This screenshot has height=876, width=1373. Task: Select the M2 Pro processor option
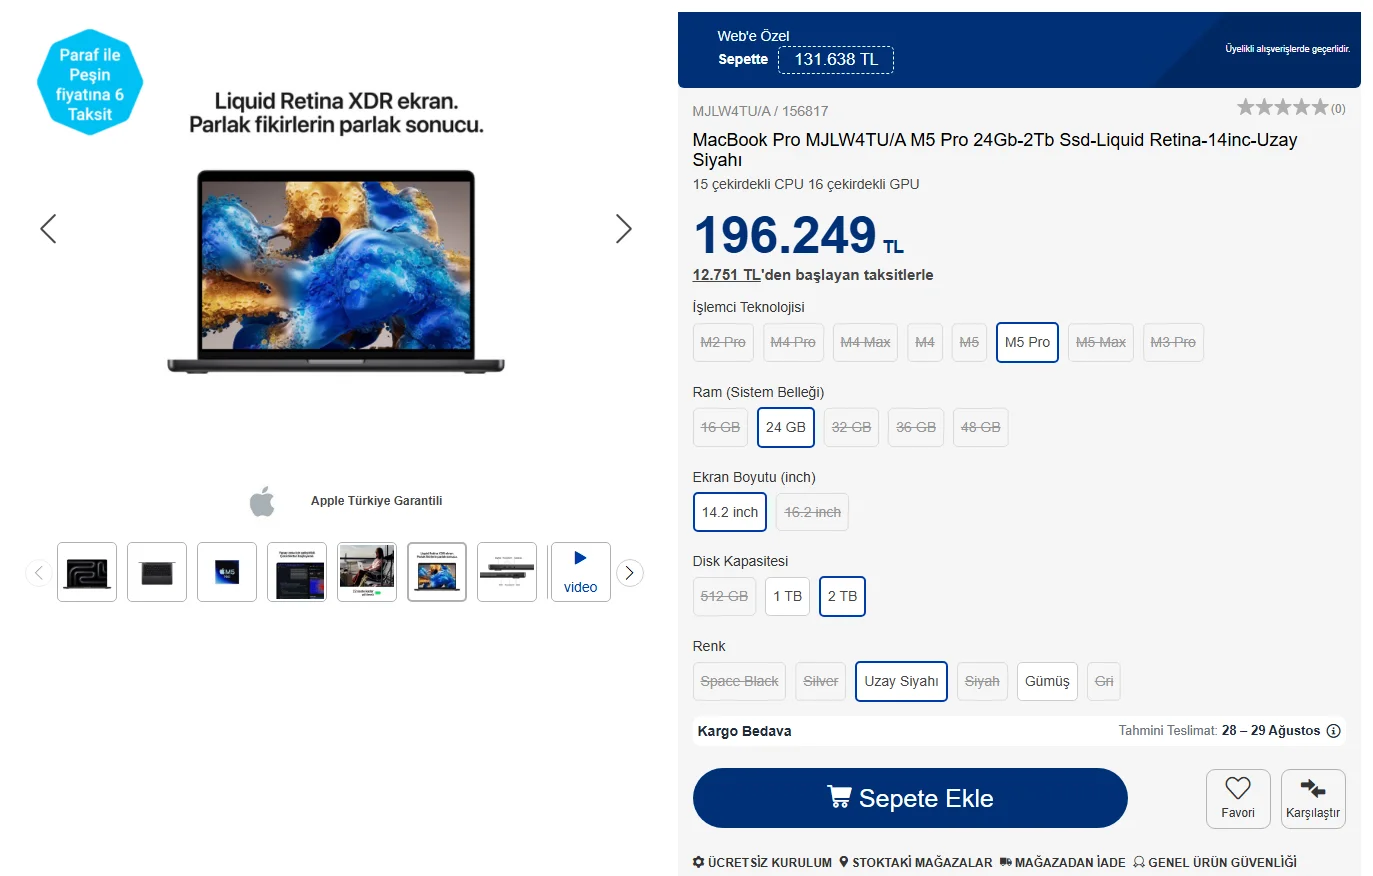click(723, 342)
